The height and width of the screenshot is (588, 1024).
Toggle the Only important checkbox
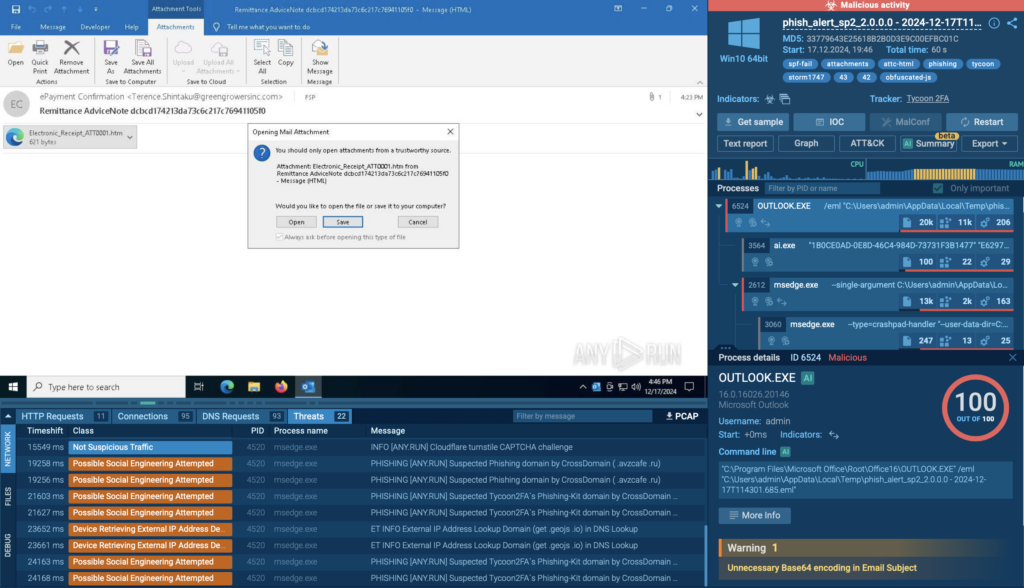pos(937,188)
